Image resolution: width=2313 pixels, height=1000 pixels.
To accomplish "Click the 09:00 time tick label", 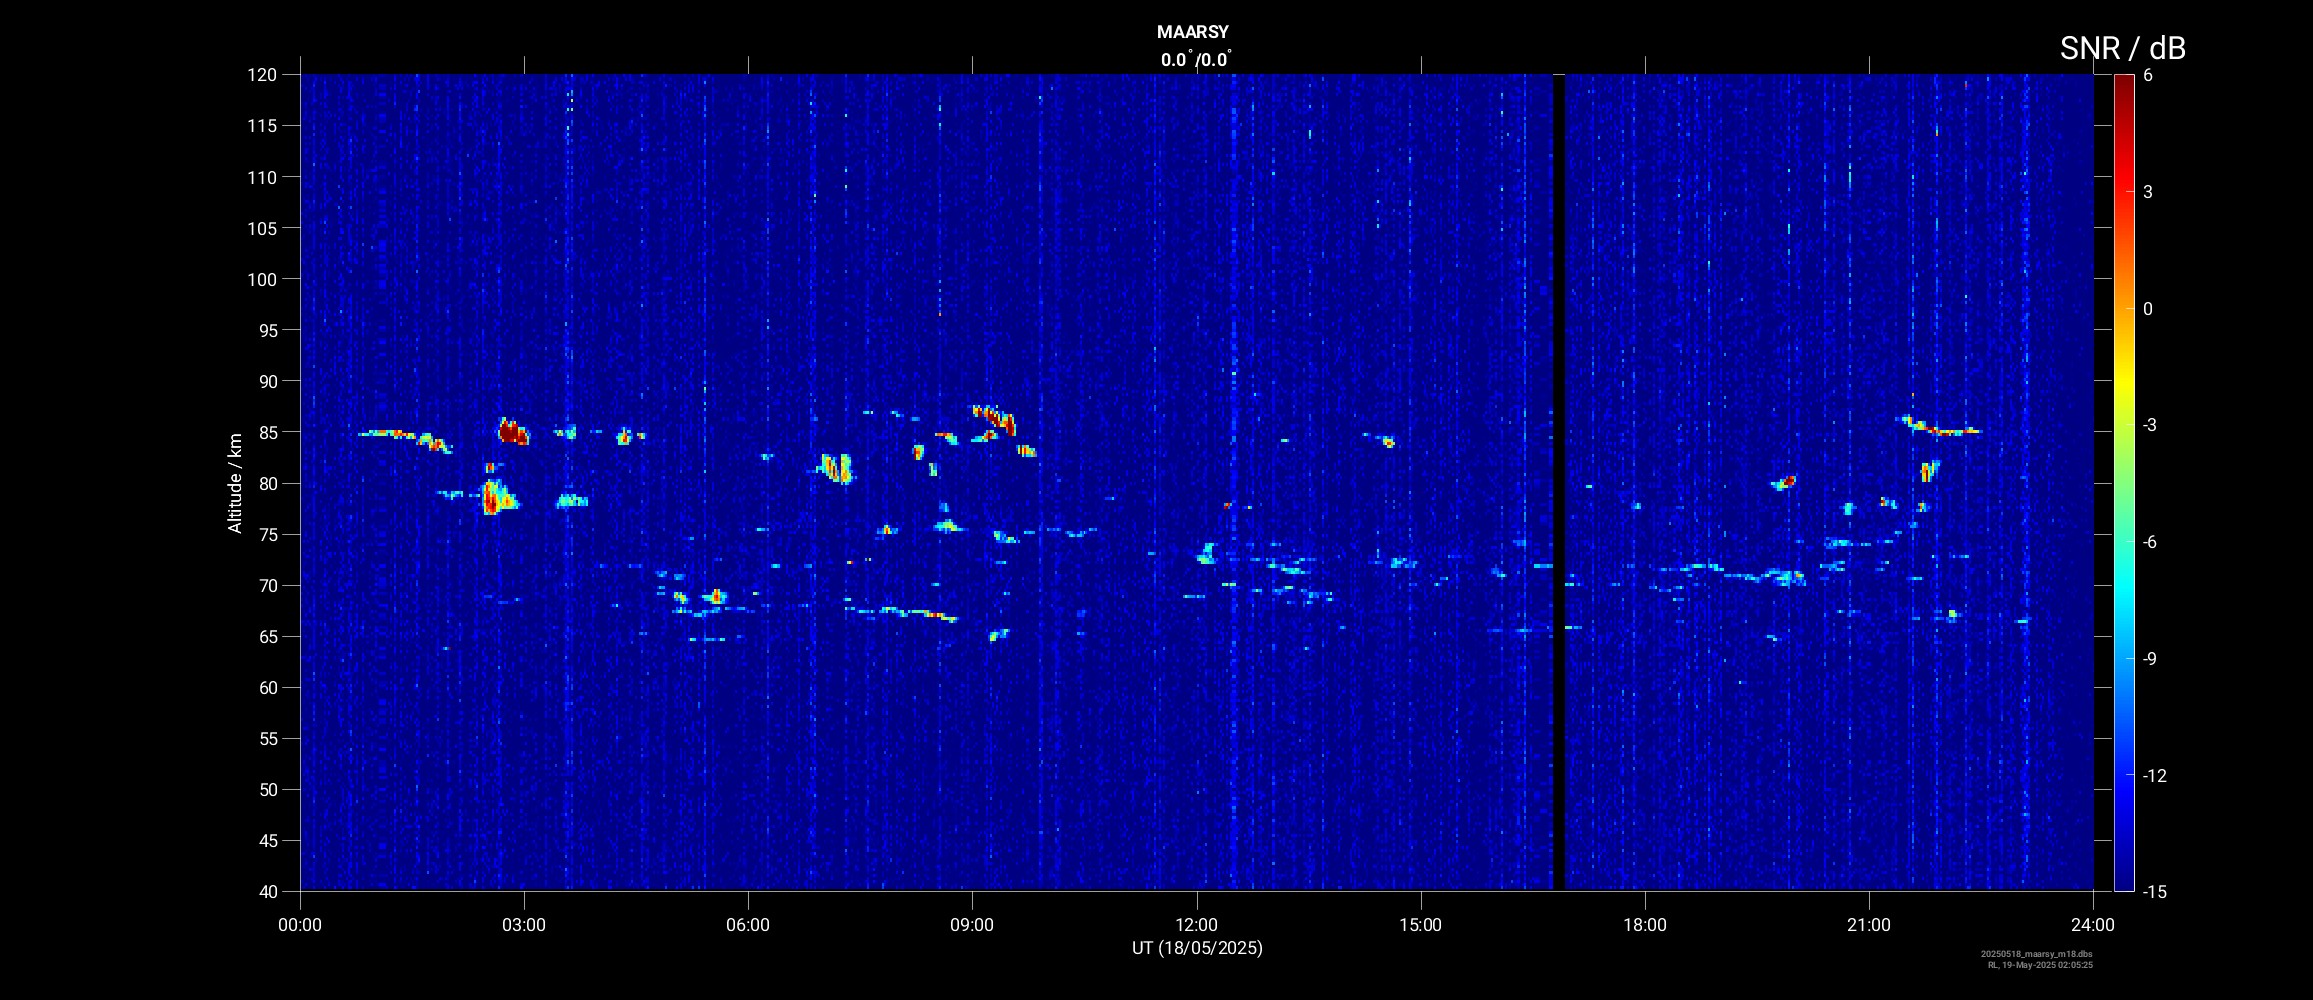I will pyautogui.click(x=972, y=925).
